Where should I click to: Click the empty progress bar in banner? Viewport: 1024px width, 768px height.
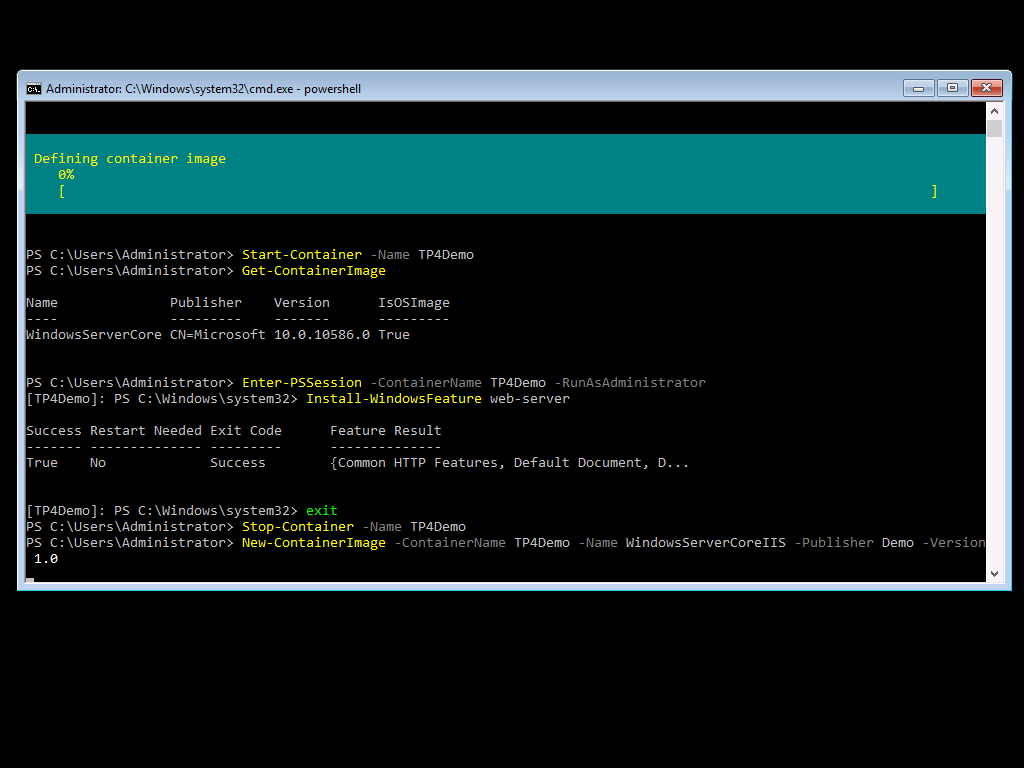(498, 191)
